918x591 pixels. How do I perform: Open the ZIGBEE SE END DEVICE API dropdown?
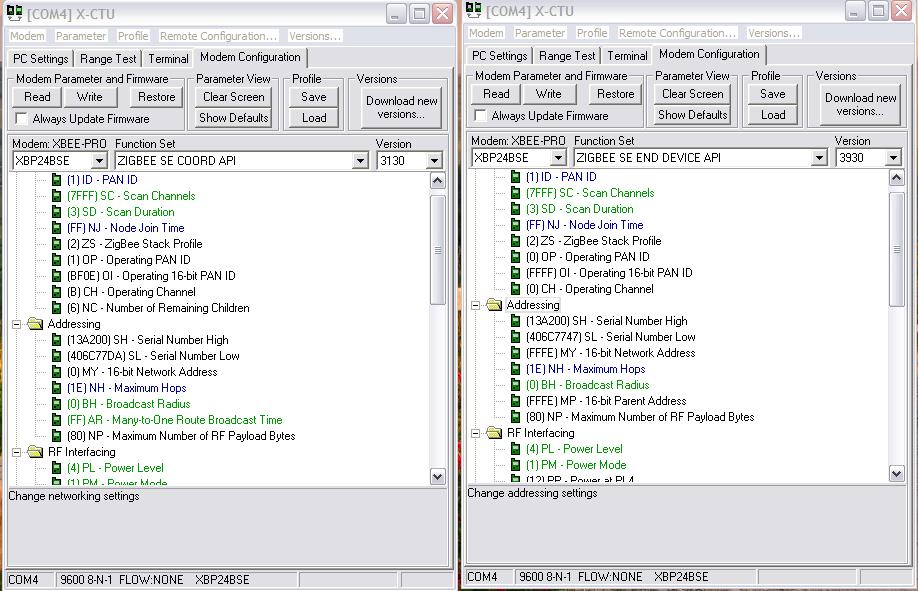pyautogui.click(x=819, y=158)
